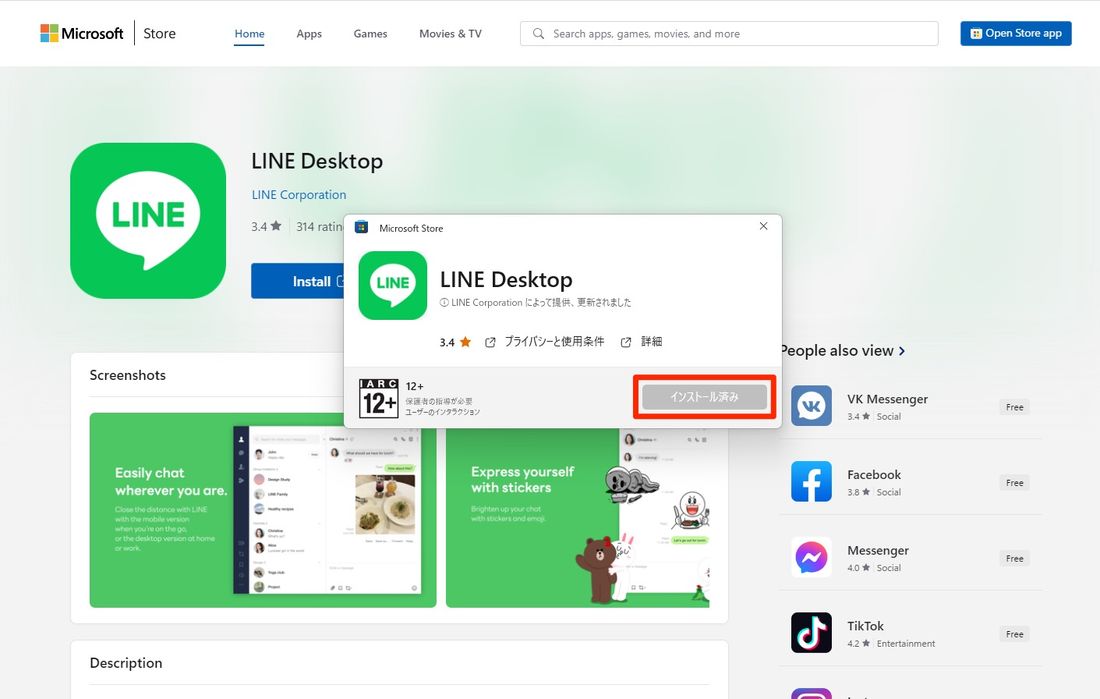Open the 詳細 details link in popup
Viewport: 1100px width, 699px height.
pos(652,342)
